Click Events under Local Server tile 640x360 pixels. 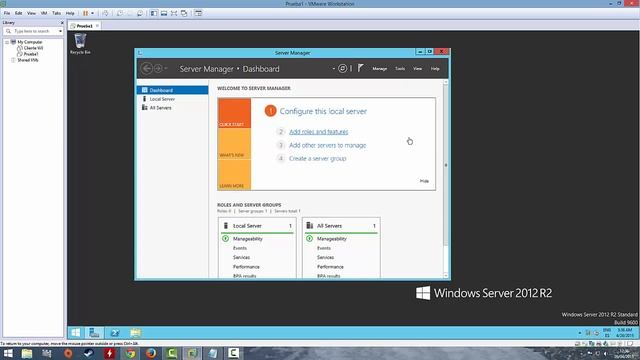pos(240,248)
